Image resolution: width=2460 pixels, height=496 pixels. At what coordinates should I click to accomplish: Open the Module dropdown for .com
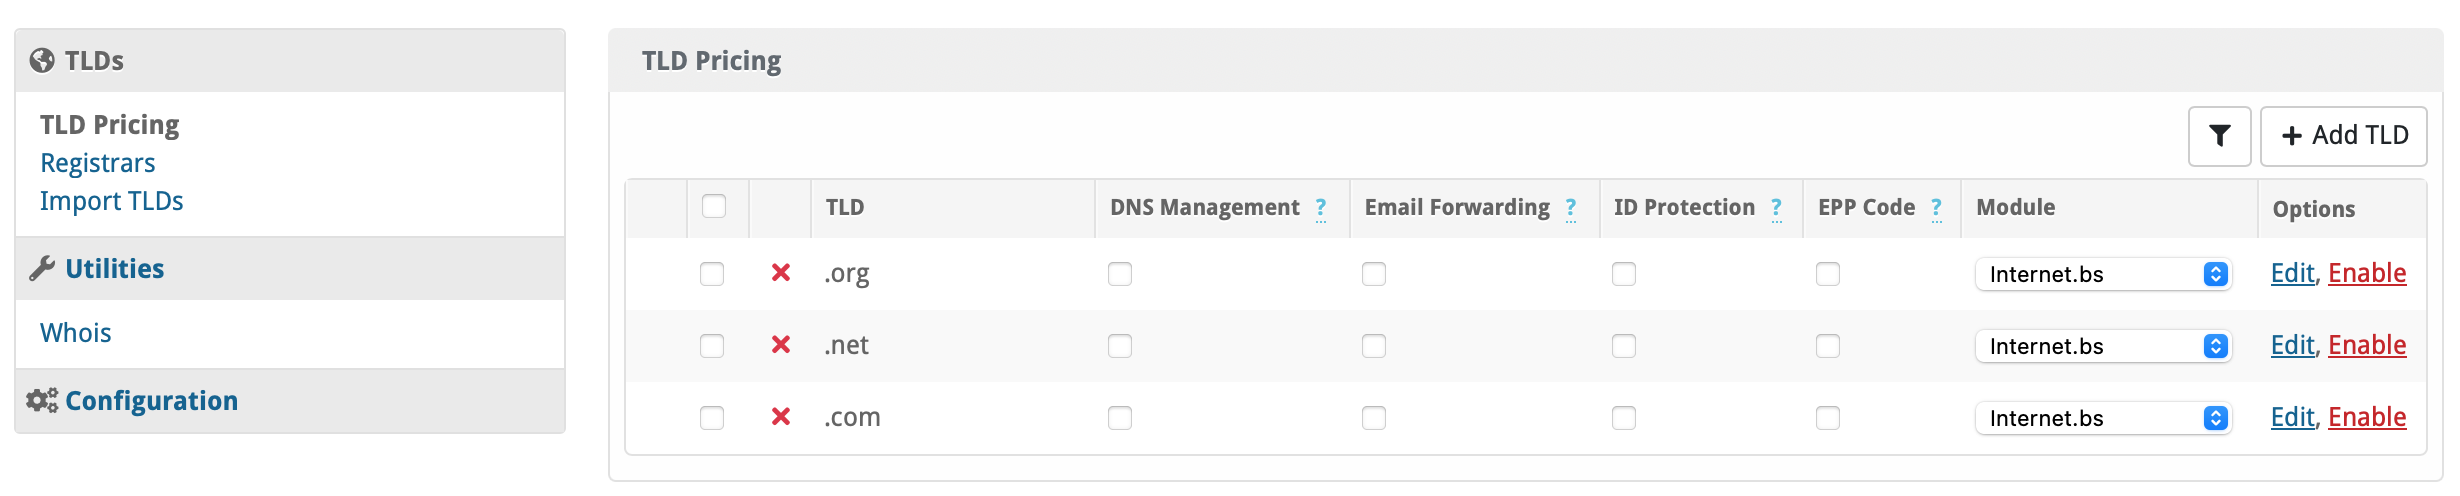pyautogui.click(x=2103, y=418)
